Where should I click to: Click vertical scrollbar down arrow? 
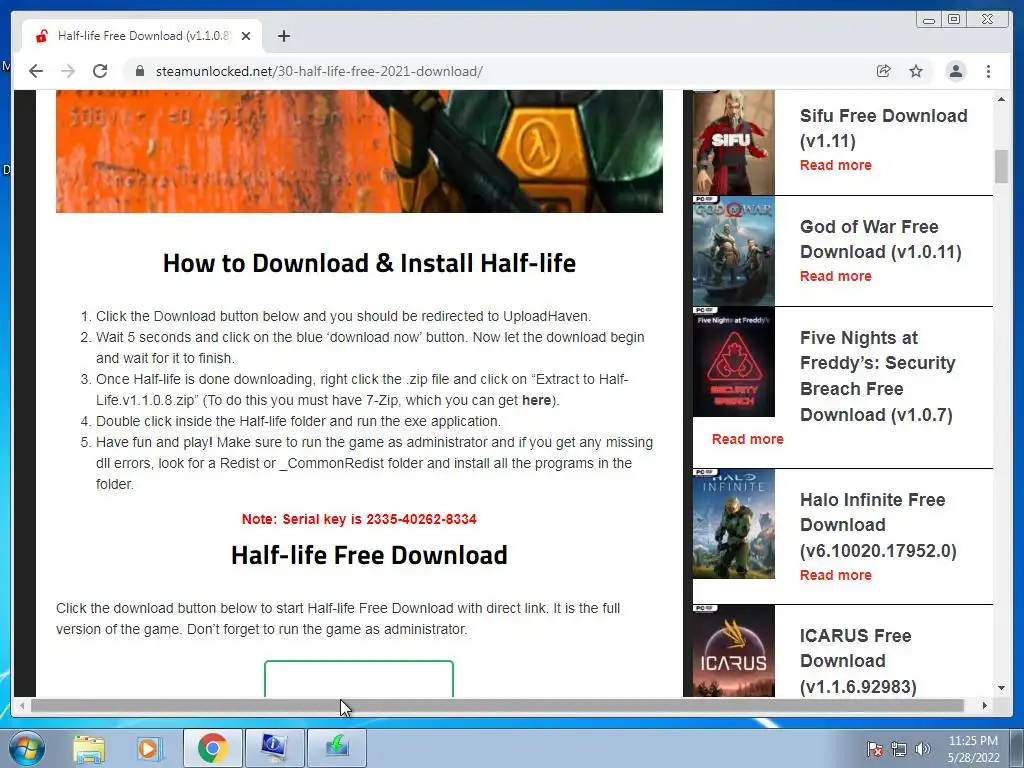click(x=1001, y=688)
